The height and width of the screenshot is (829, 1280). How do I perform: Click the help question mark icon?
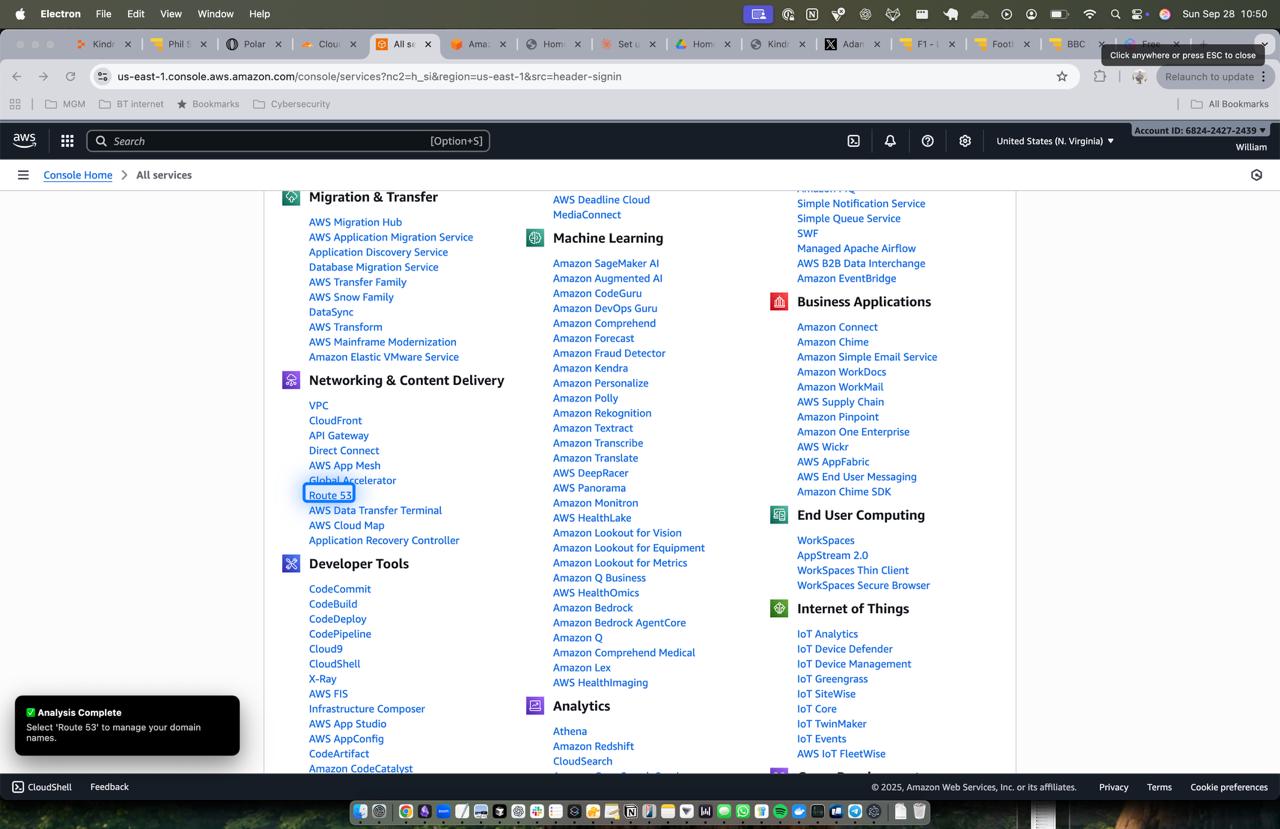[x=927, y=141]
